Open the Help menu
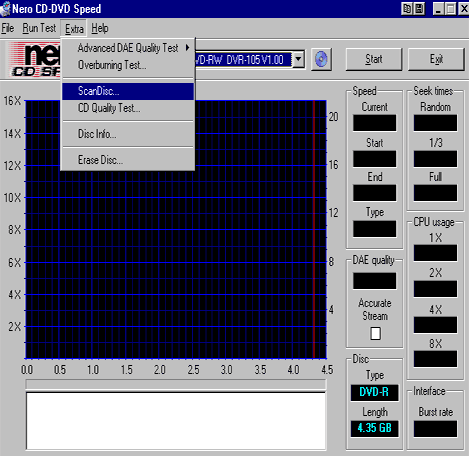This screenshot has width=469, height=456. click(x=100, y=28)
